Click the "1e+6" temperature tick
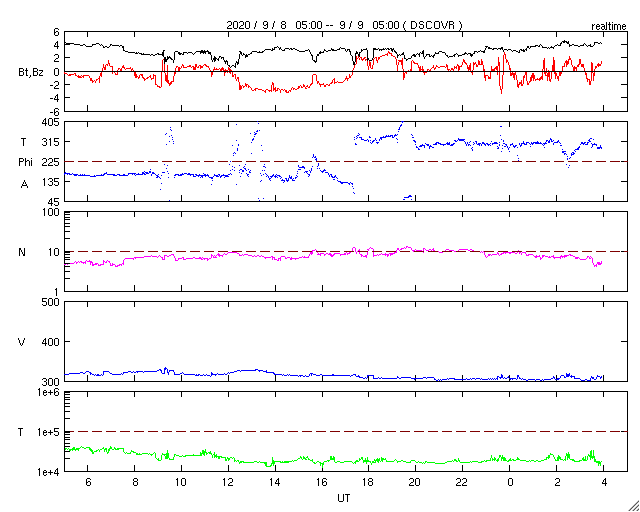 coord(49,392)
